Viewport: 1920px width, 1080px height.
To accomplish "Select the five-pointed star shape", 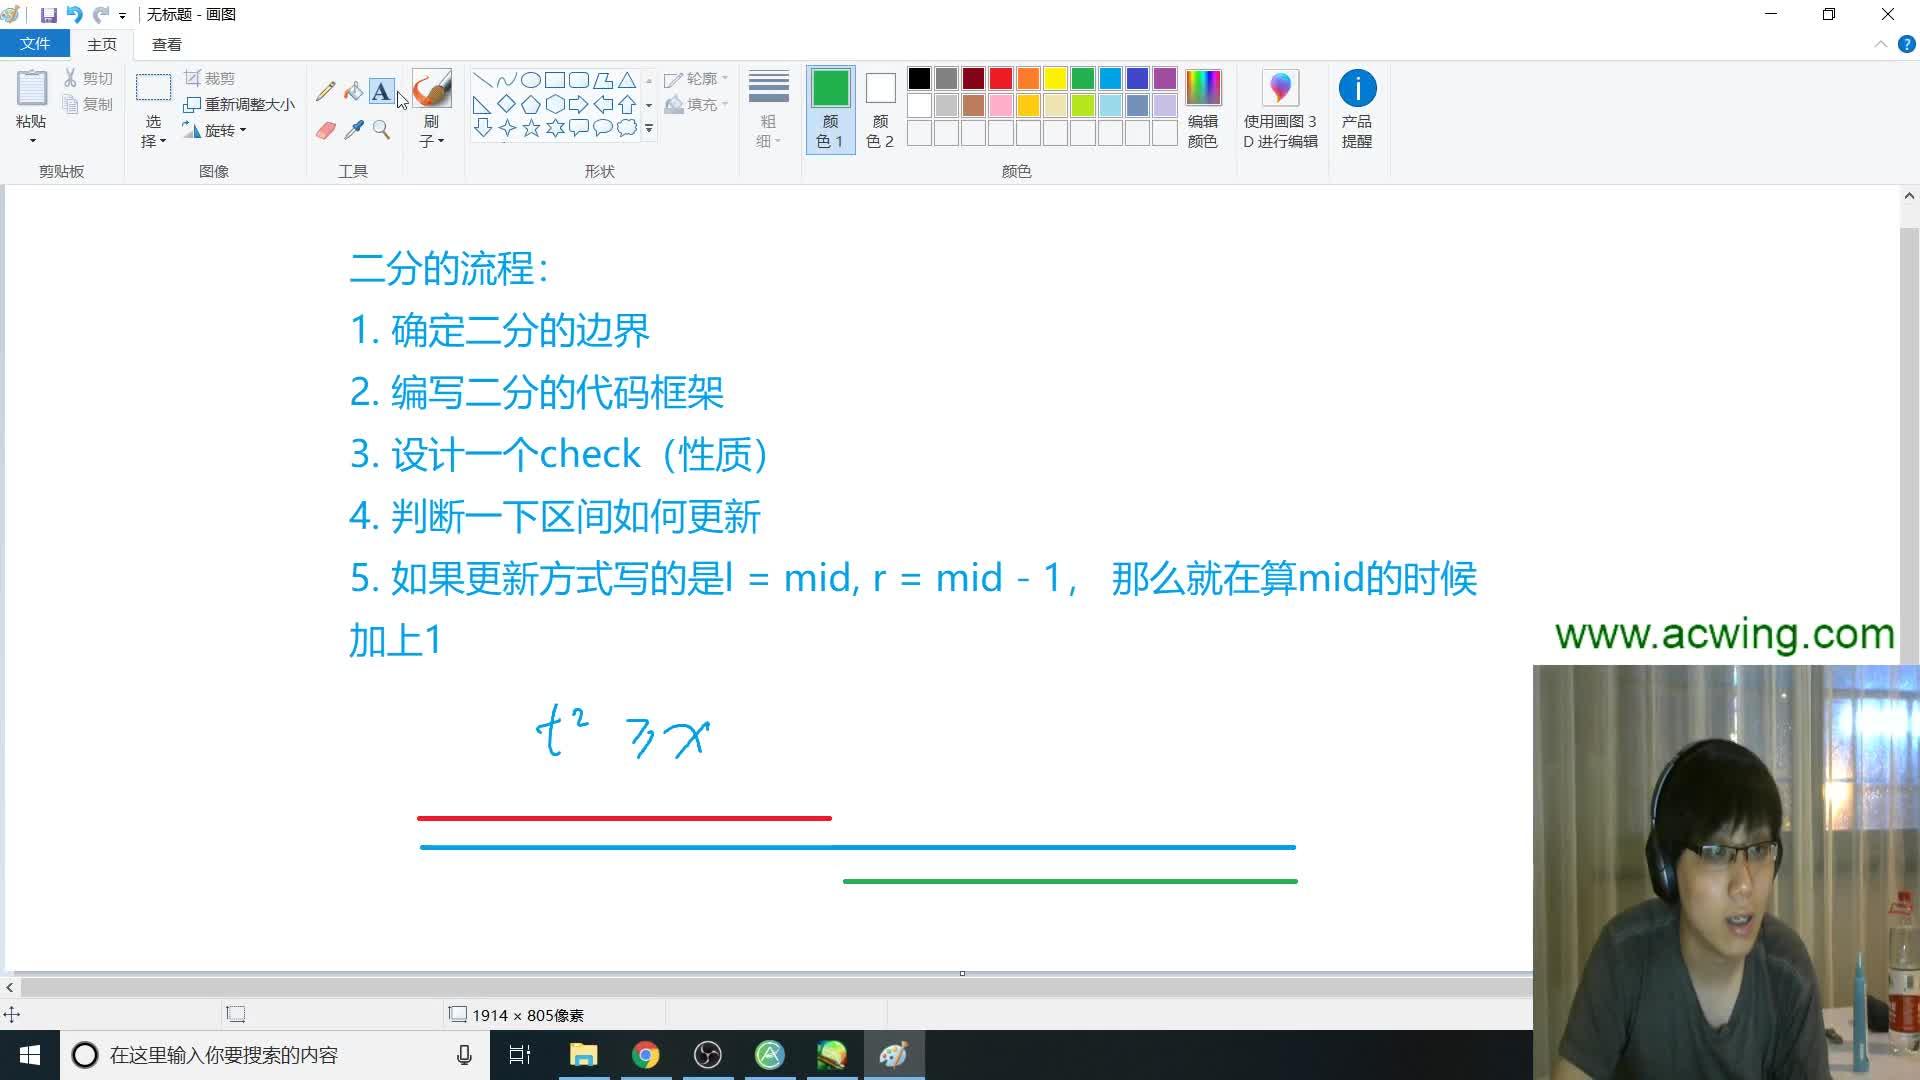I will coord(531,127).
